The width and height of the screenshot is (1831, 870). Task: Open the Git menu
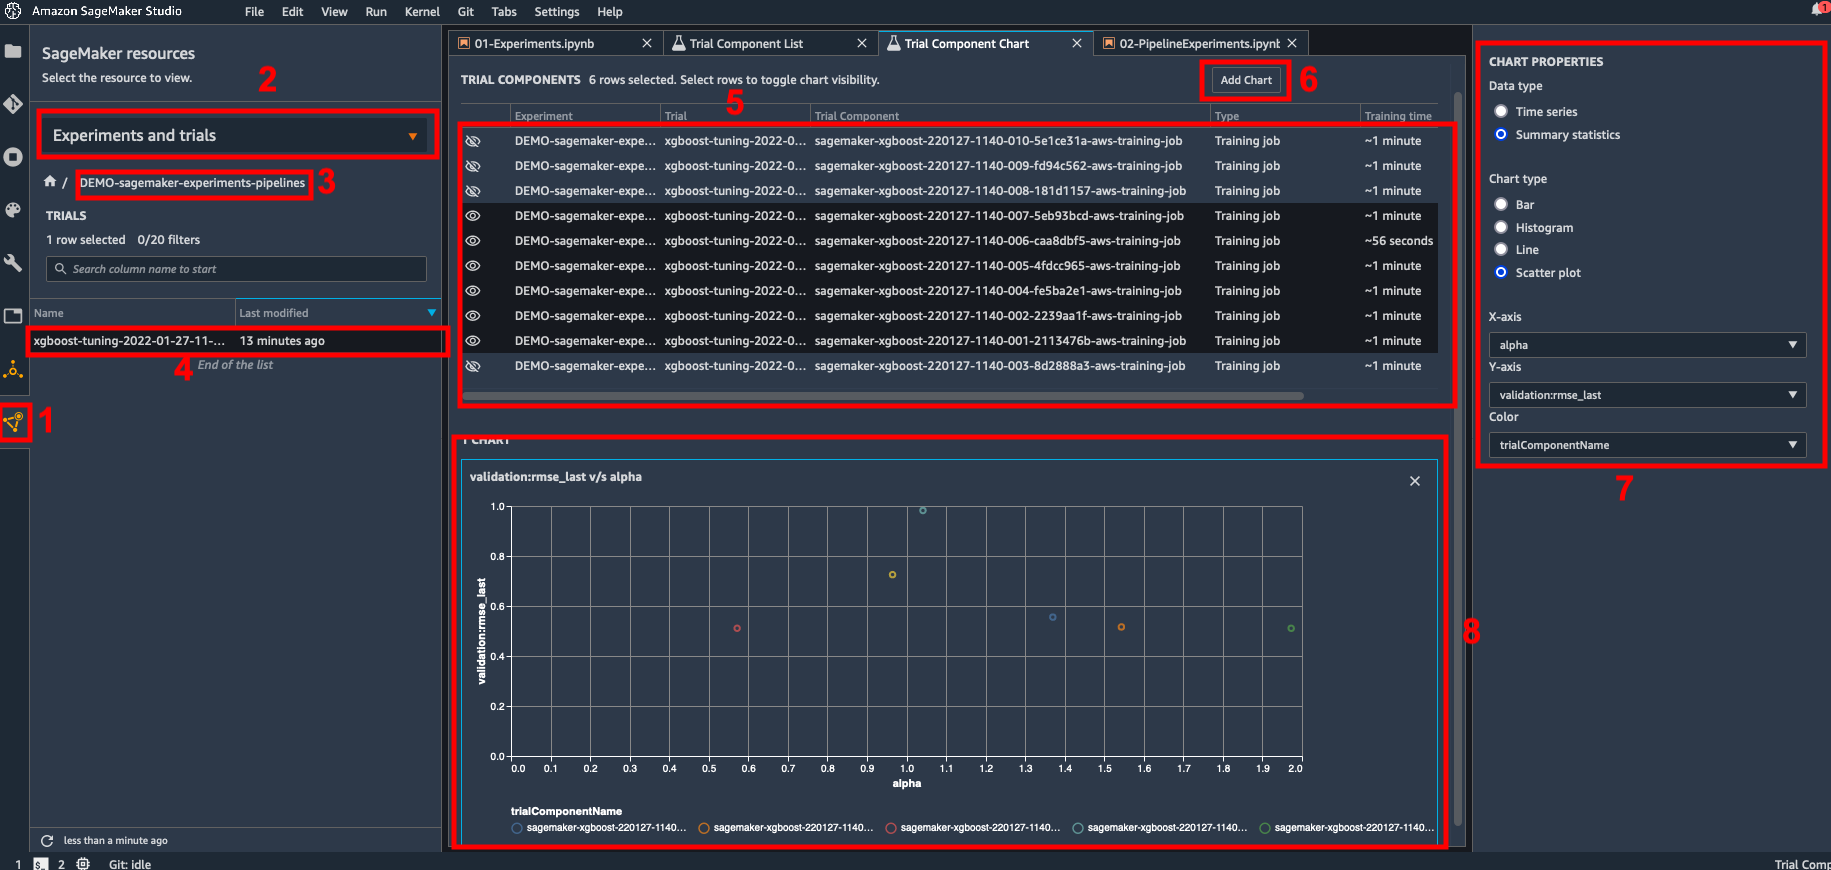(x=466, y=12)
